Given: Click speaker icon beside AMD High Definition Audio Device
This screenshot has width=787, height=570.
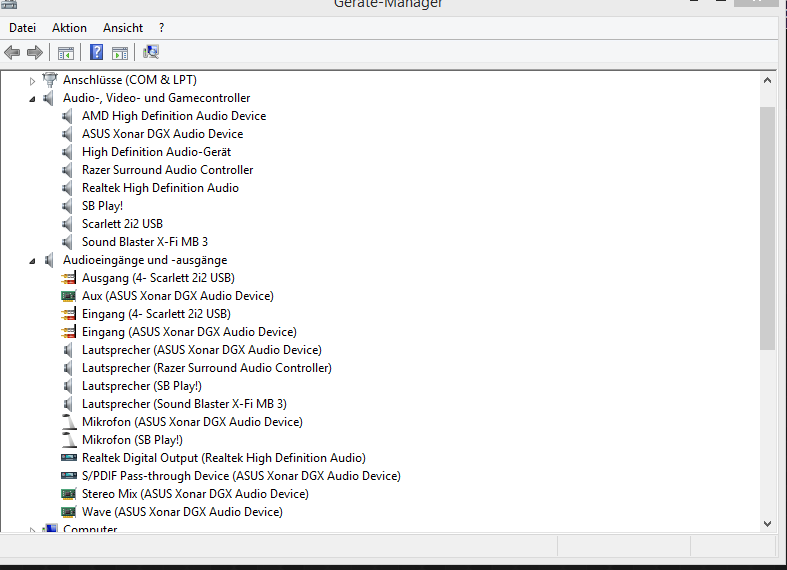Looking at the screenshot, I should tap(67, 116).
